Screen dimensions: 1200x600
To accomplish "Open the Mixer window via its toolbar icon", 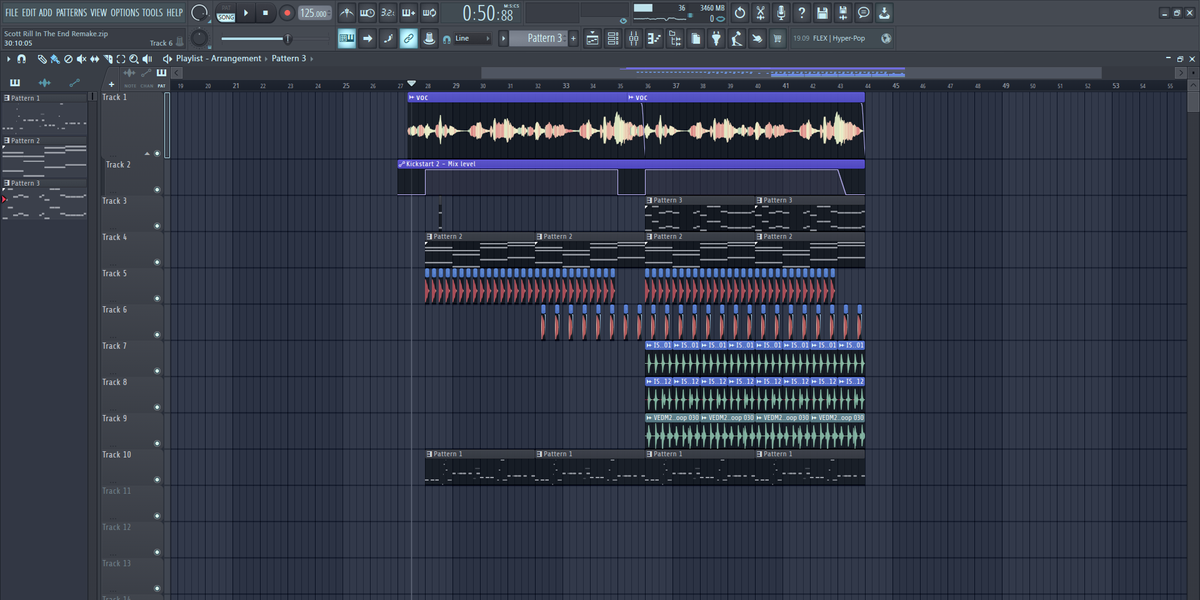I will tap(633, 39).
